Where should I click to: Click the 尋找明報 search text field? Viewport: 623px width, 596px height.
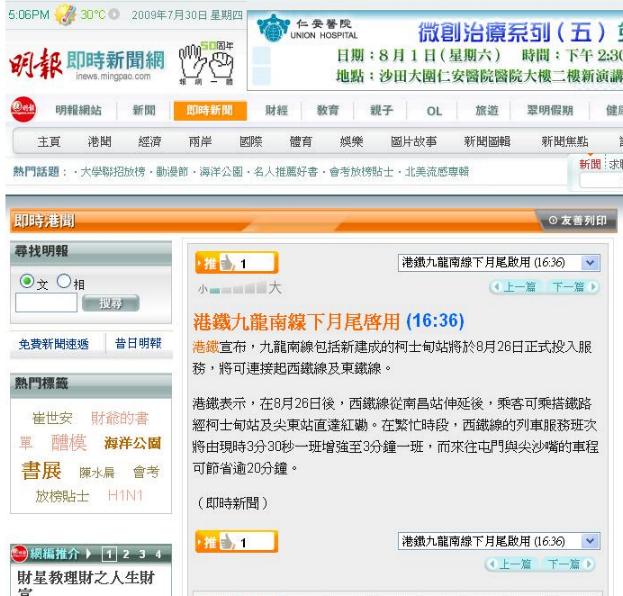coord(46,302)
